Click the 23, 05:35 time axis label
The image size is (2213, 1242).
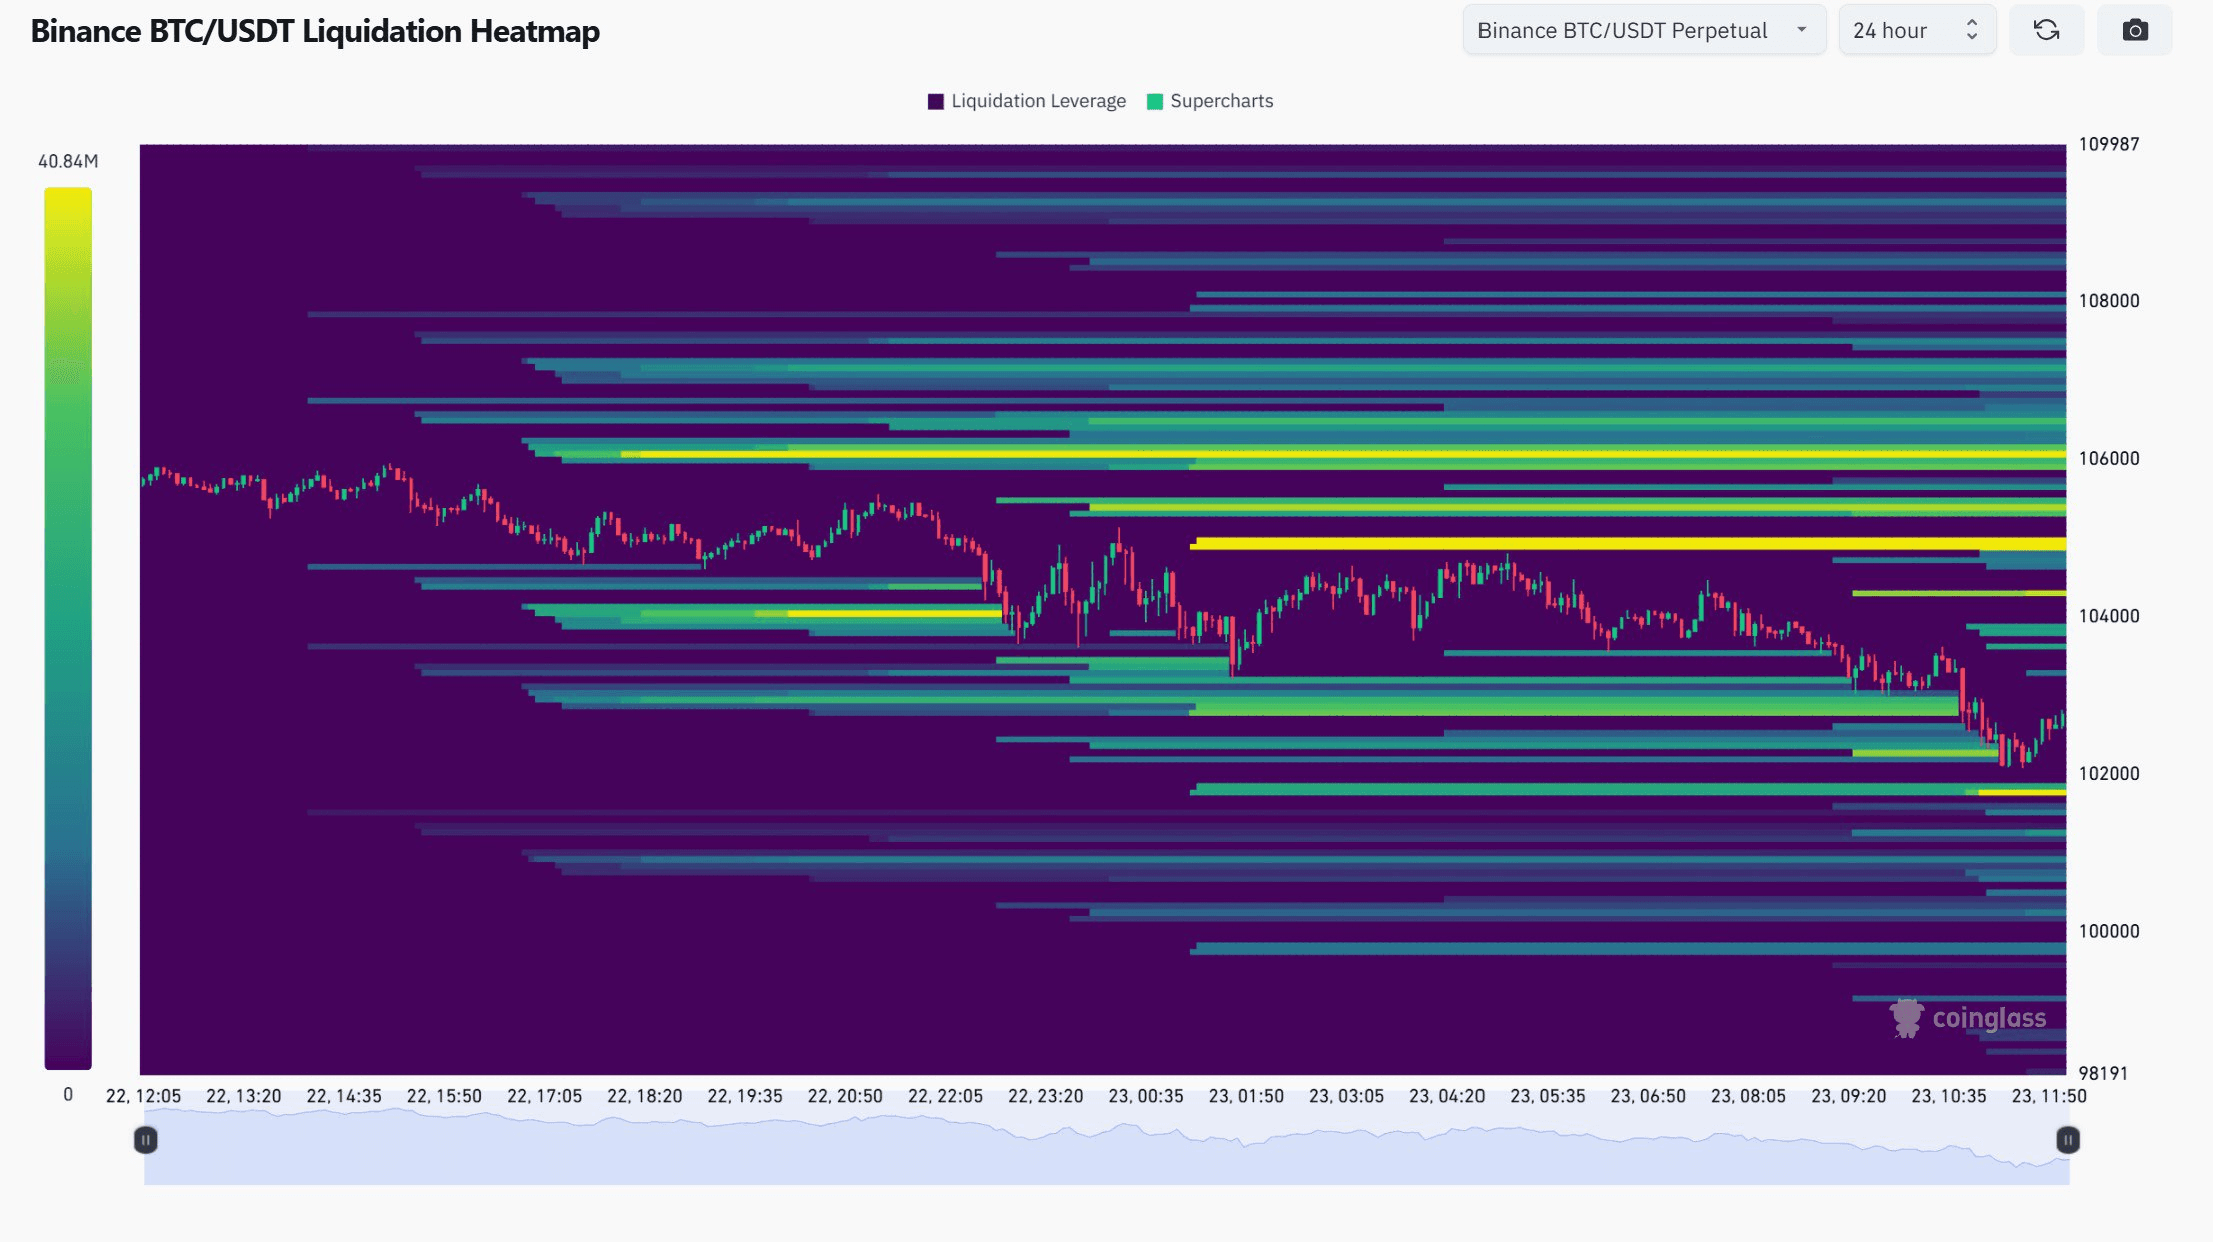1548,1096
